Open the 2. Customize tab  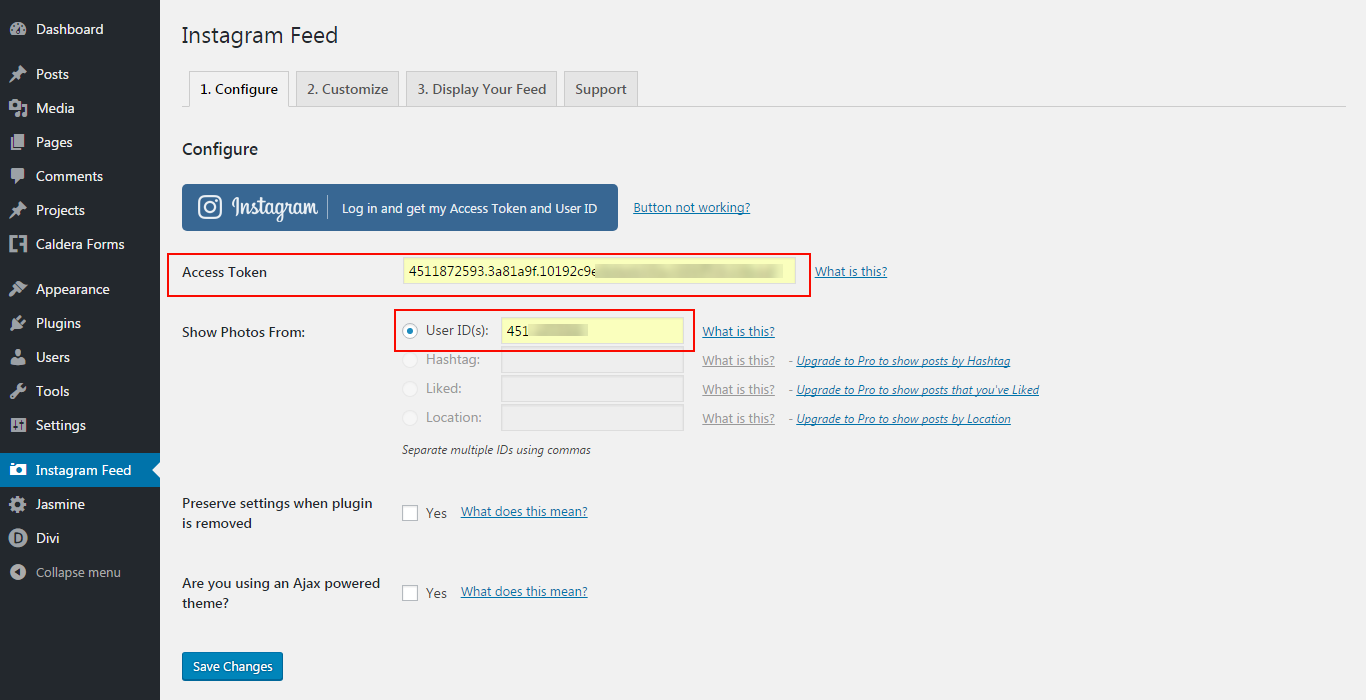348,89
